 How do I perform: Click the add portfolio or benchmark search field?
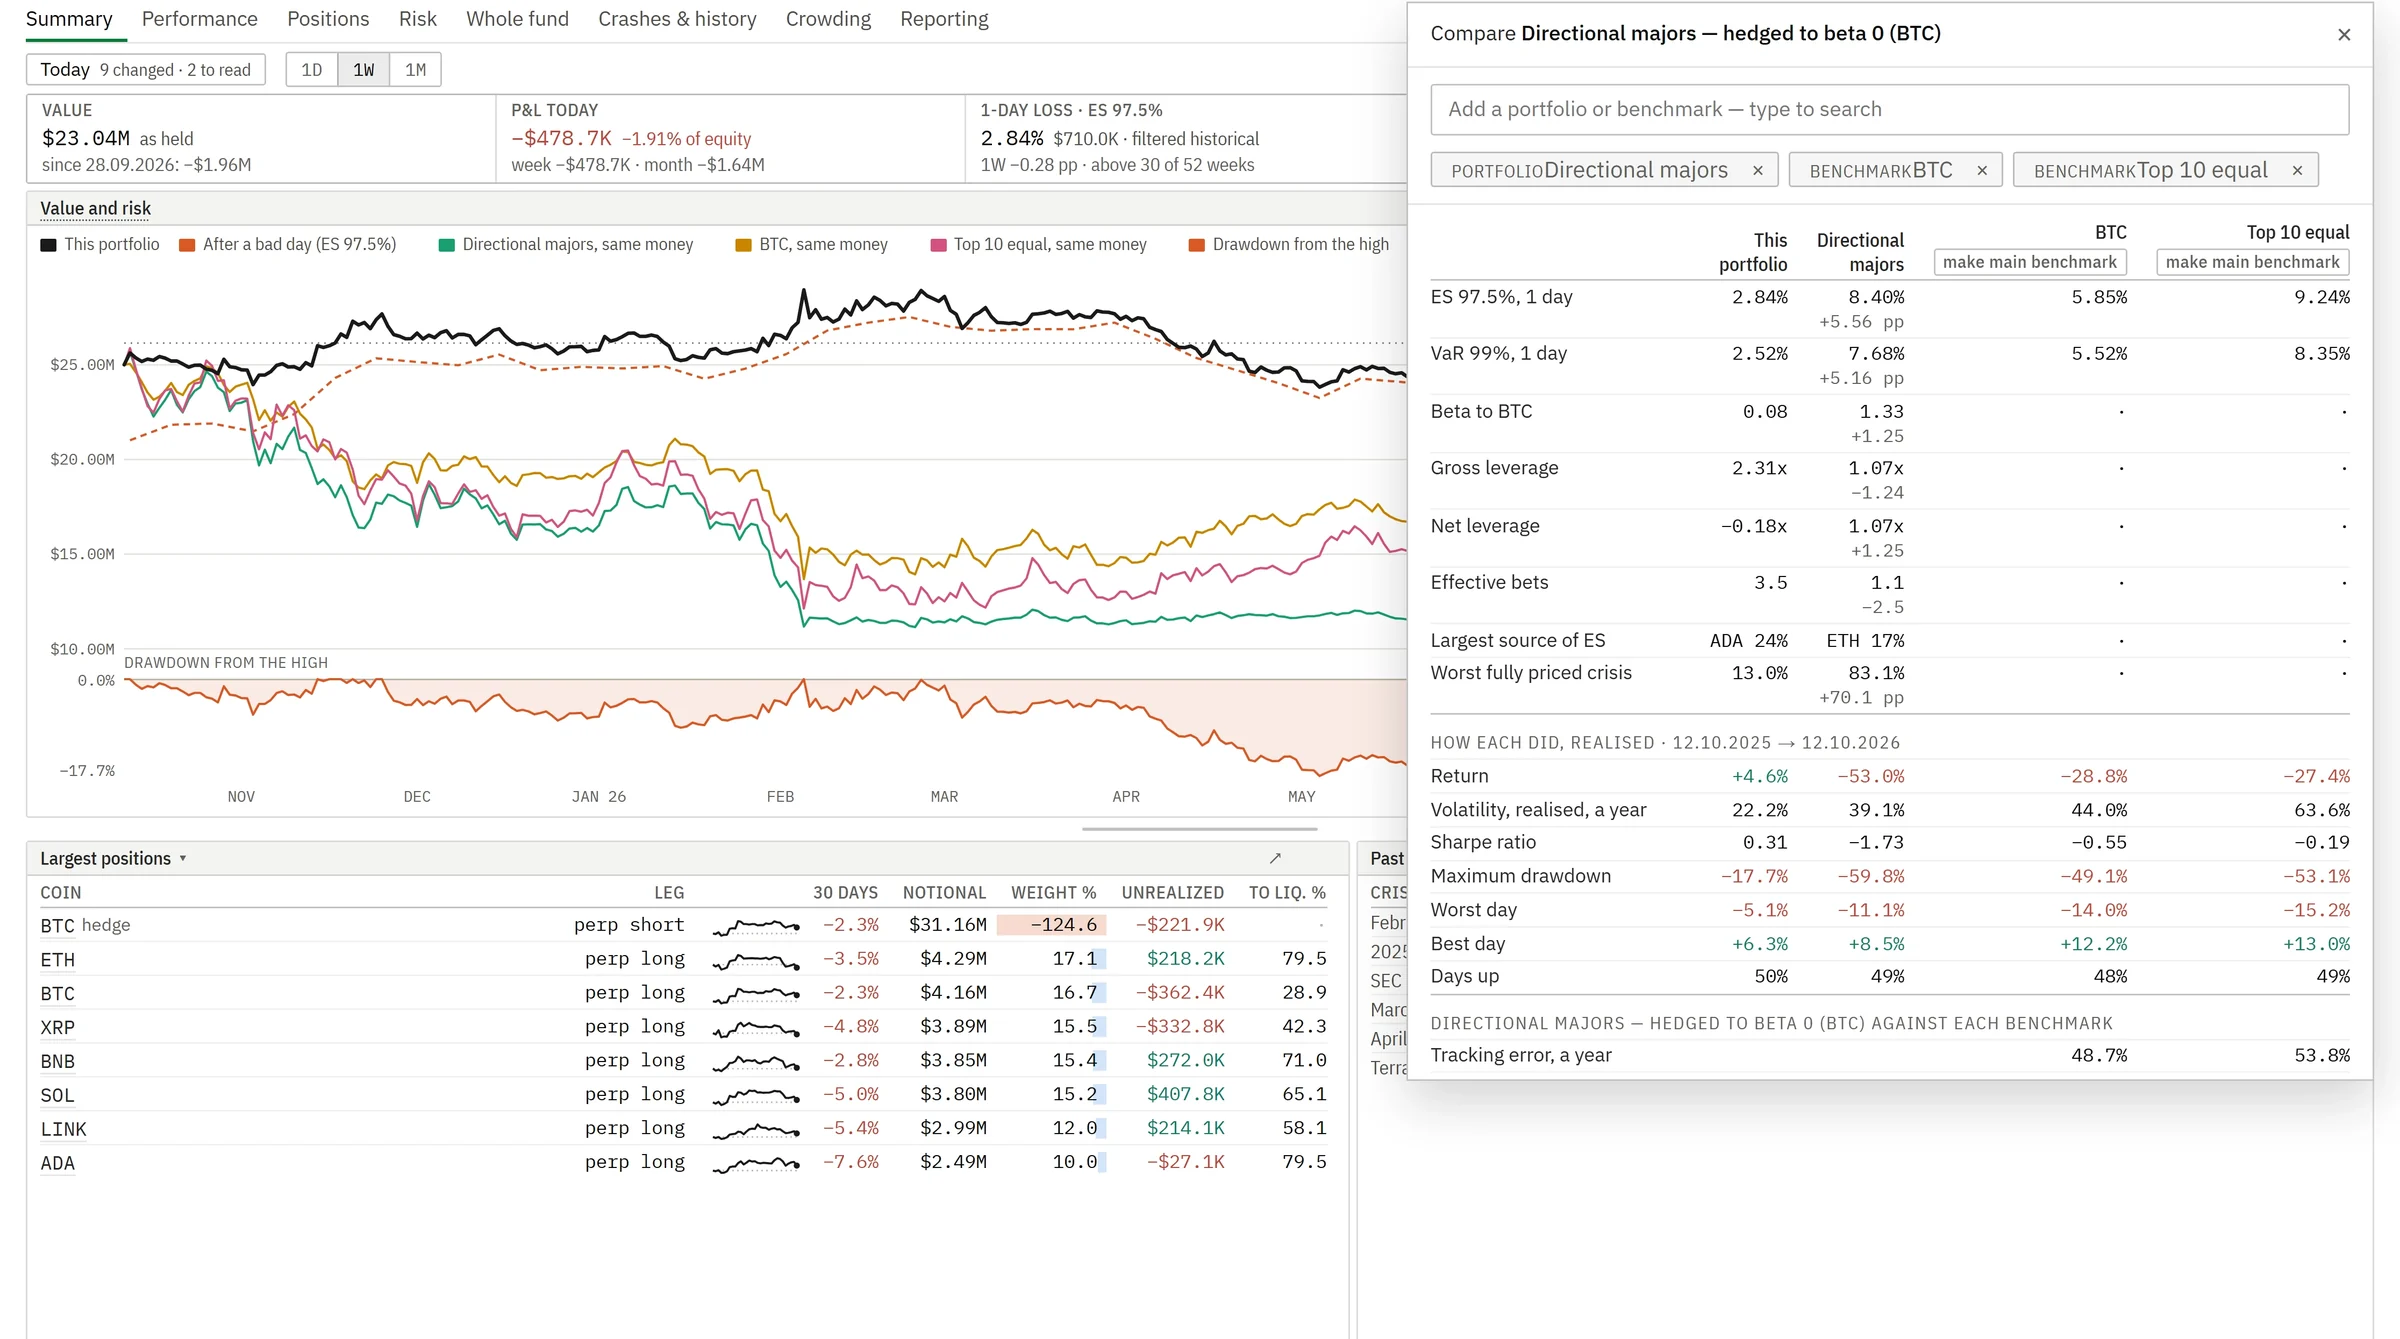pyautogui.click(x=1889, y=109)
